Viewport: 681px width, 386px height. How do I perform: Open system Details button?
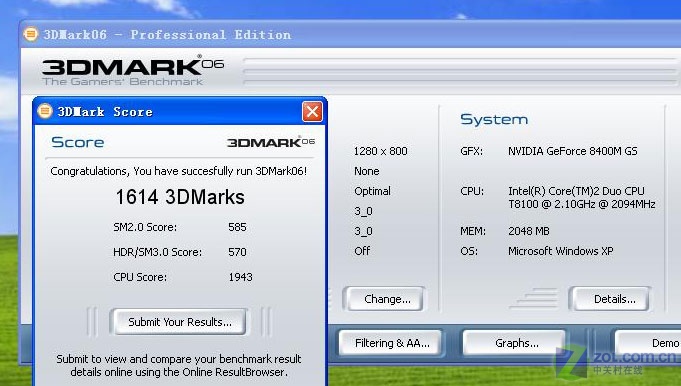pyautogui.click(x=612, y=299)
